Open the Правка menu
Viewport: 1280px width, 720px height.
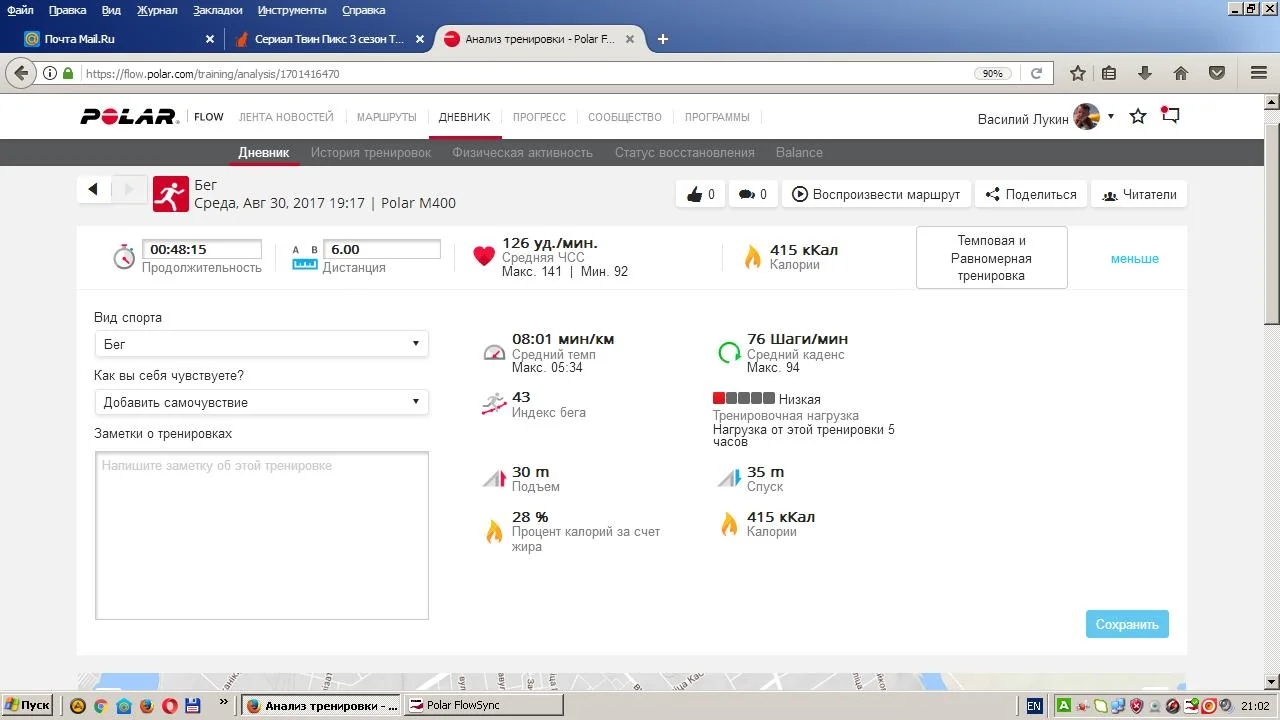[67, 10]
